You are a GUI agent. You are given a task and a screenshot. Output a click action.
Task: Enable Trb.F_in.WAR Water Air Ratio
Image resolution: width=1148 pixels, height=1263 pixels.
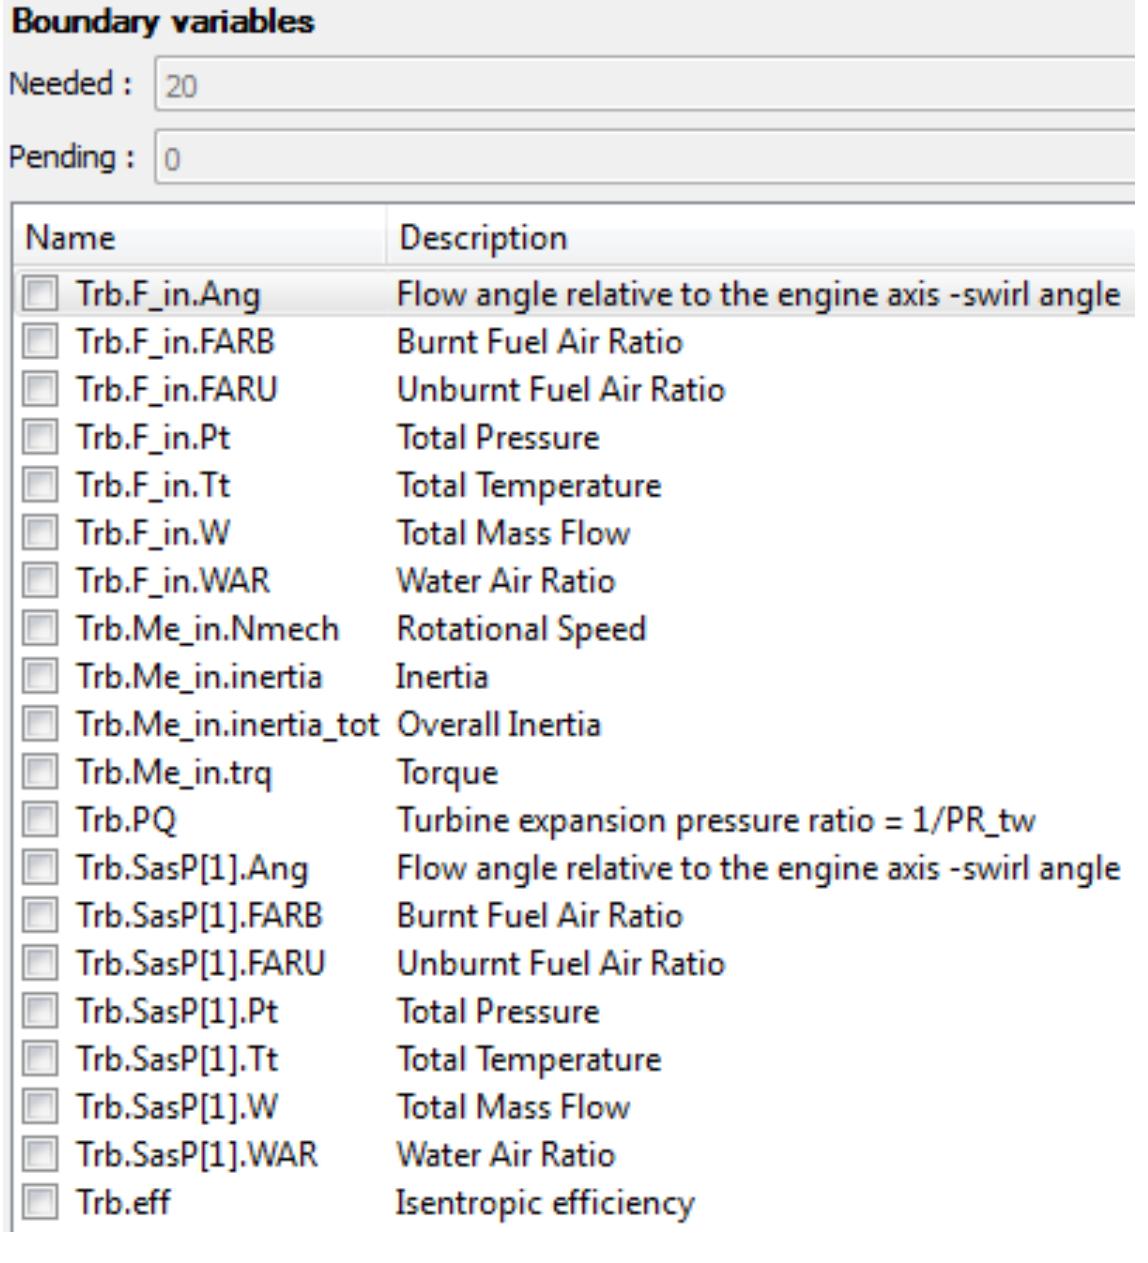[x=42, y=582]
